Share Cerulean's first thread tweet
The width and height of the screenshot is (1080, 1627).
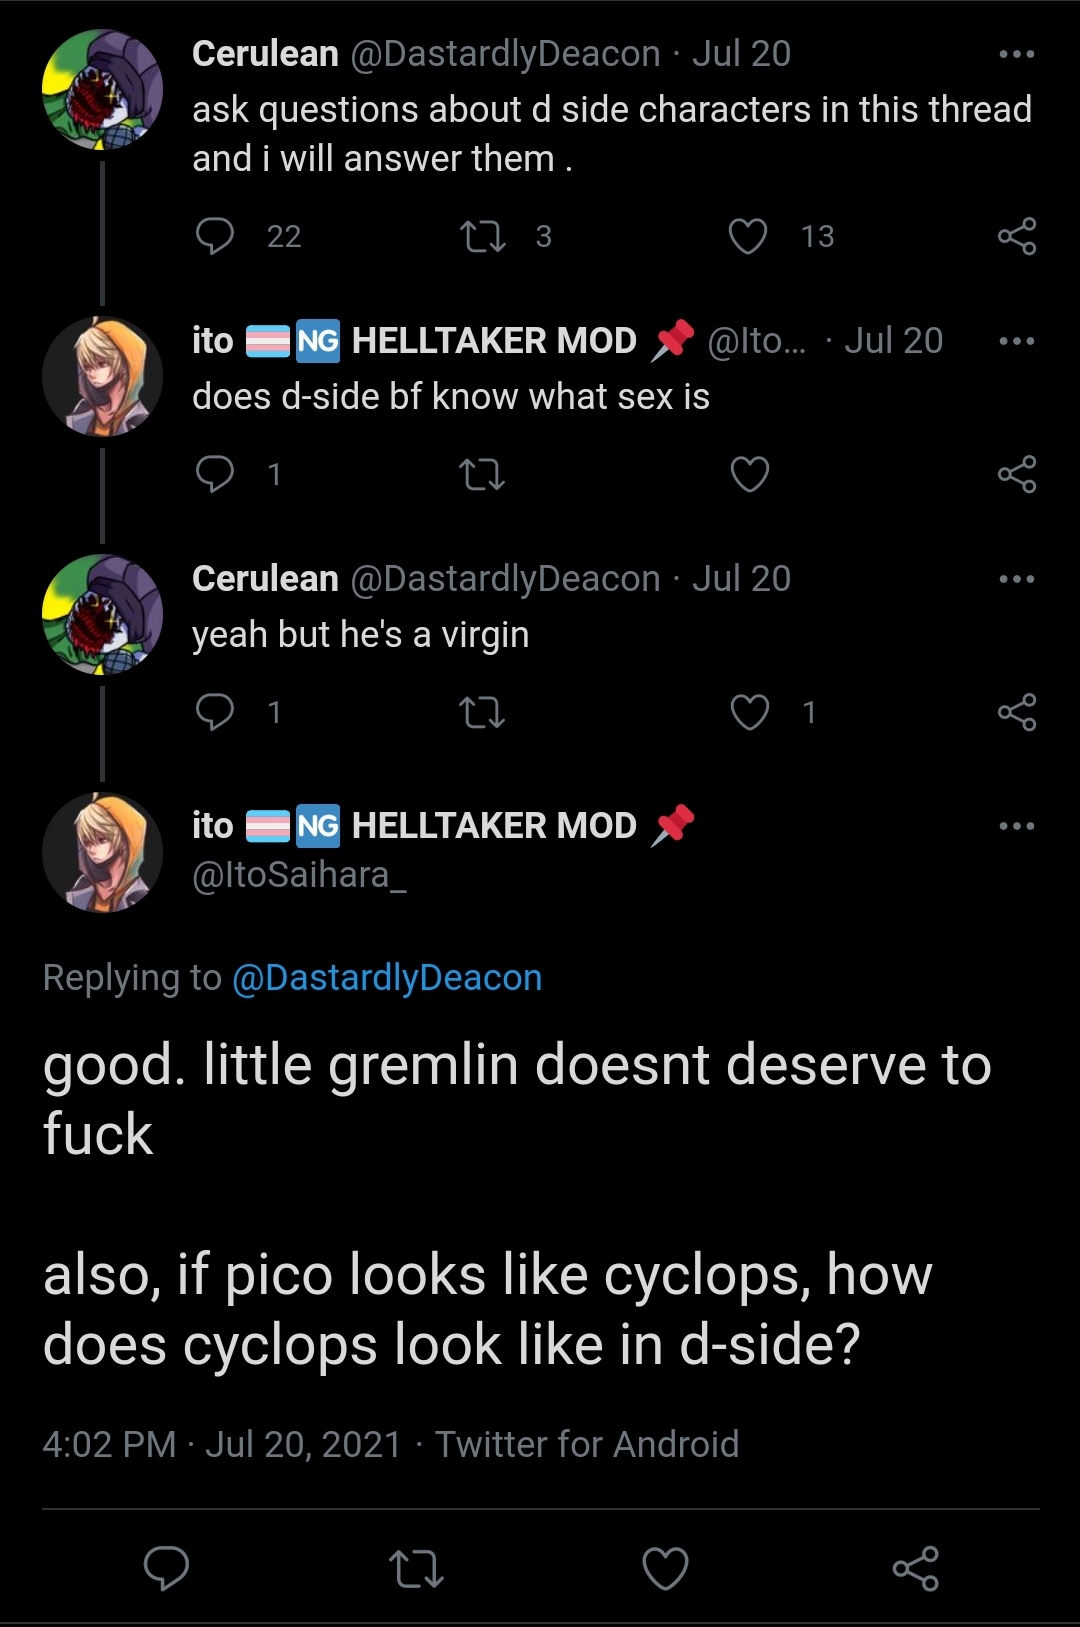(x=1017, y=236)
